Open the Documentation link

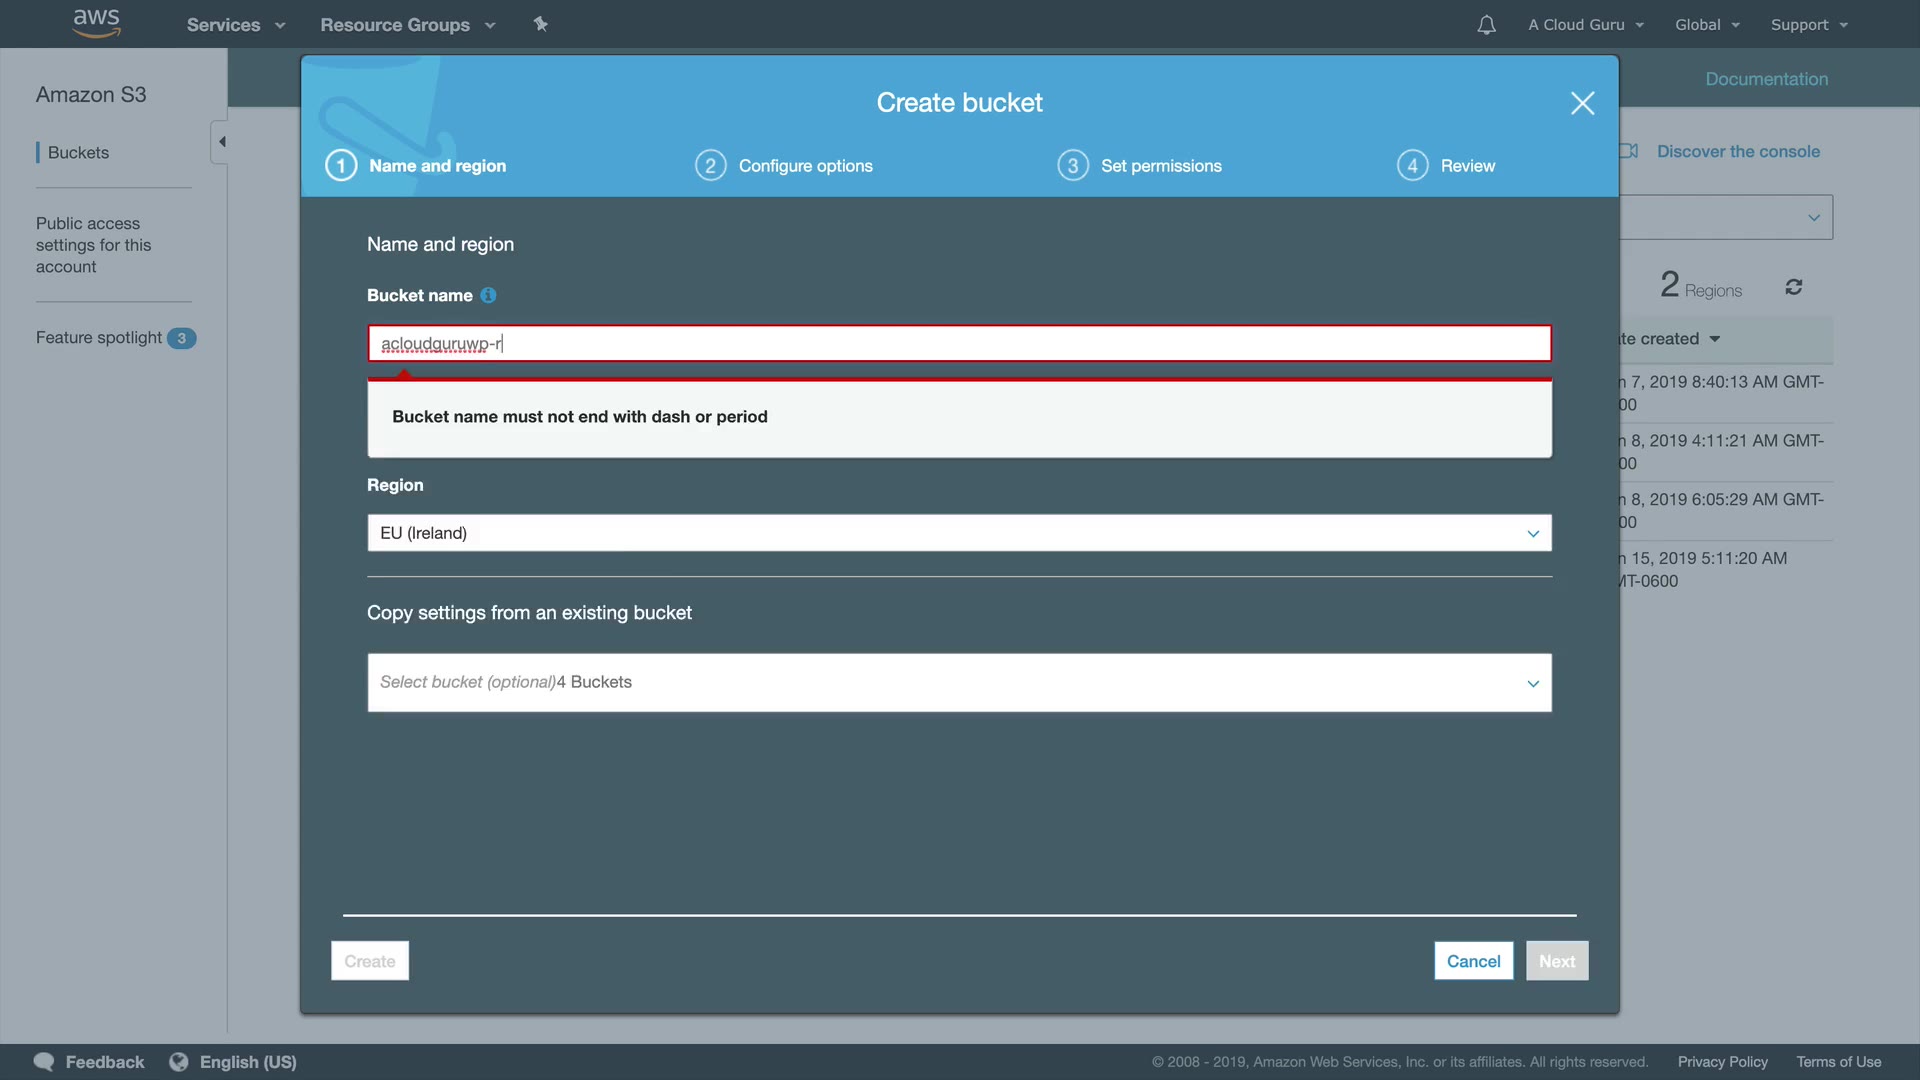(x=1766, y=79)
